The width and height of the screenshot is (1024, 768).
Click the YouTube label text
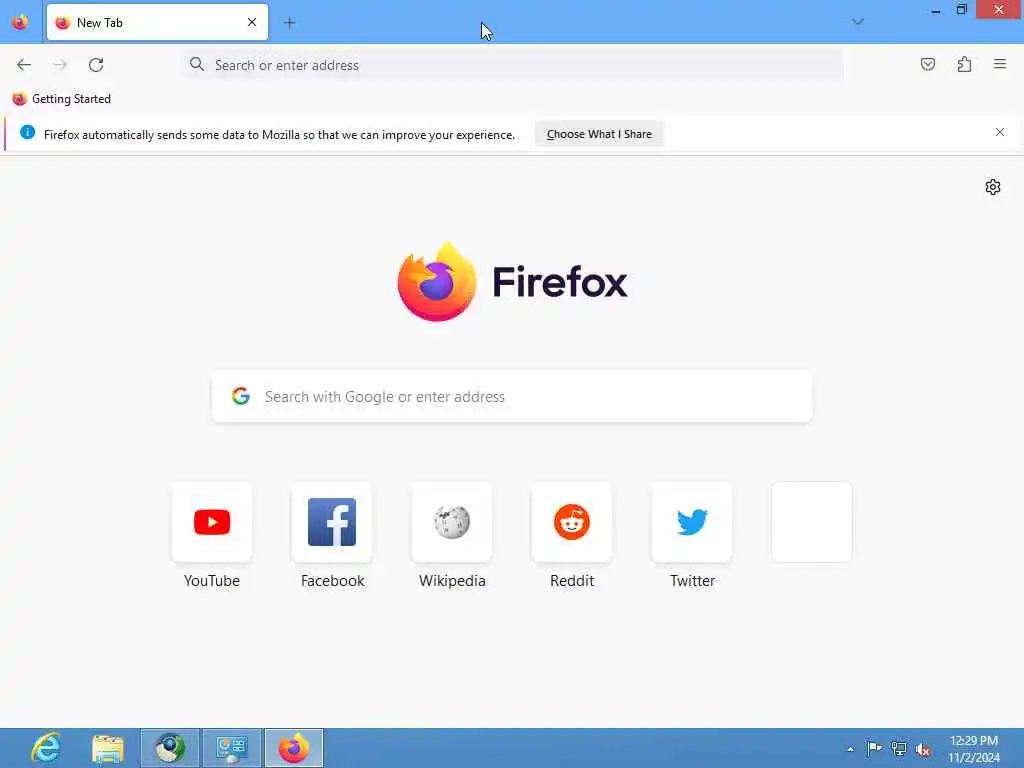click(212, 581)
